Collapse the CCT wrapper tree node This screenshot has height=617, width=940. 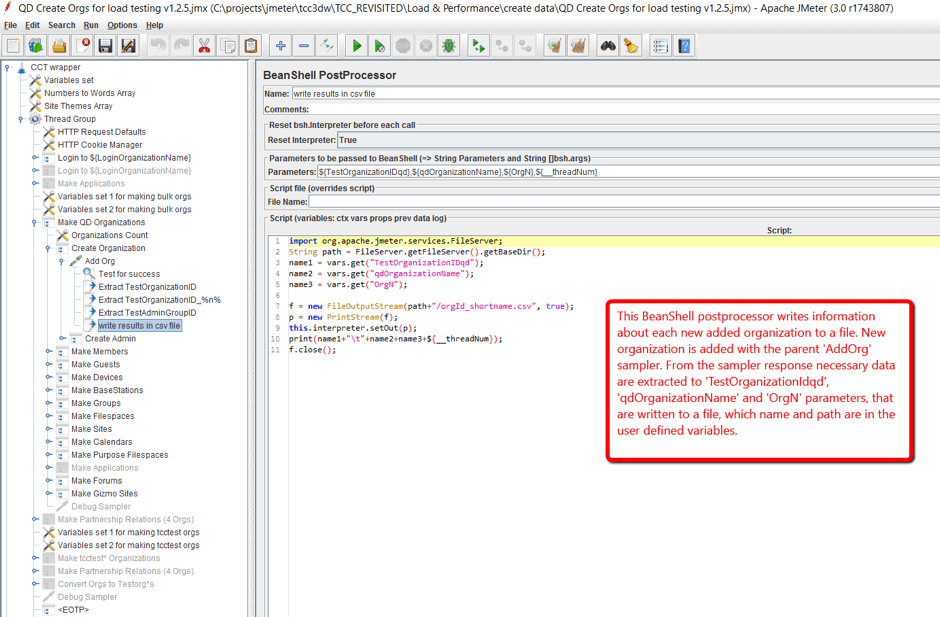(7, 67)
